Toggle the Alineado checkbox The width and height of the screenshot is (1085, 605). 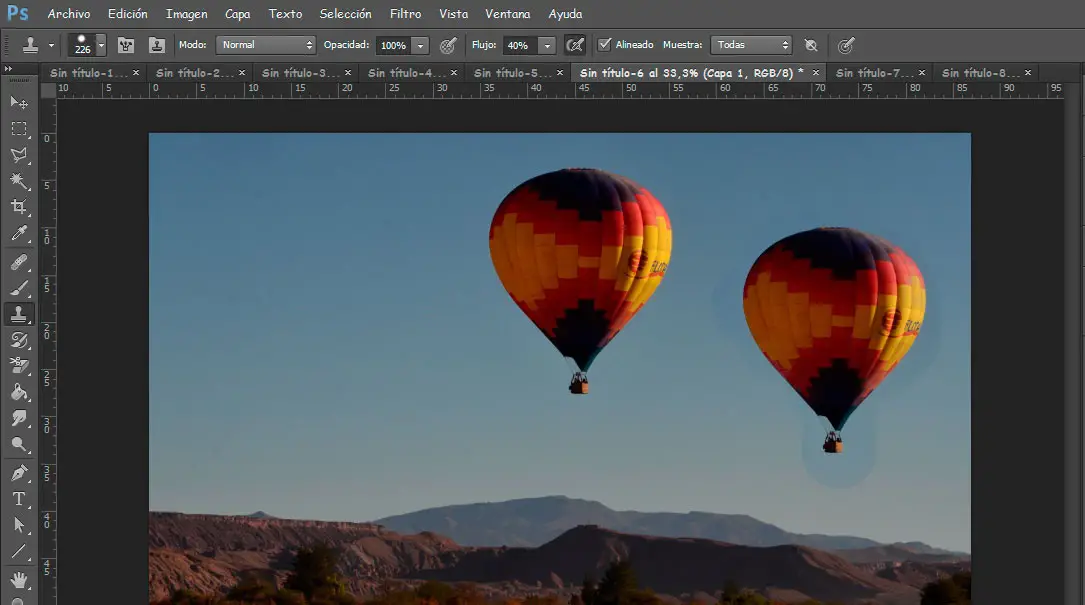(604, 45)
